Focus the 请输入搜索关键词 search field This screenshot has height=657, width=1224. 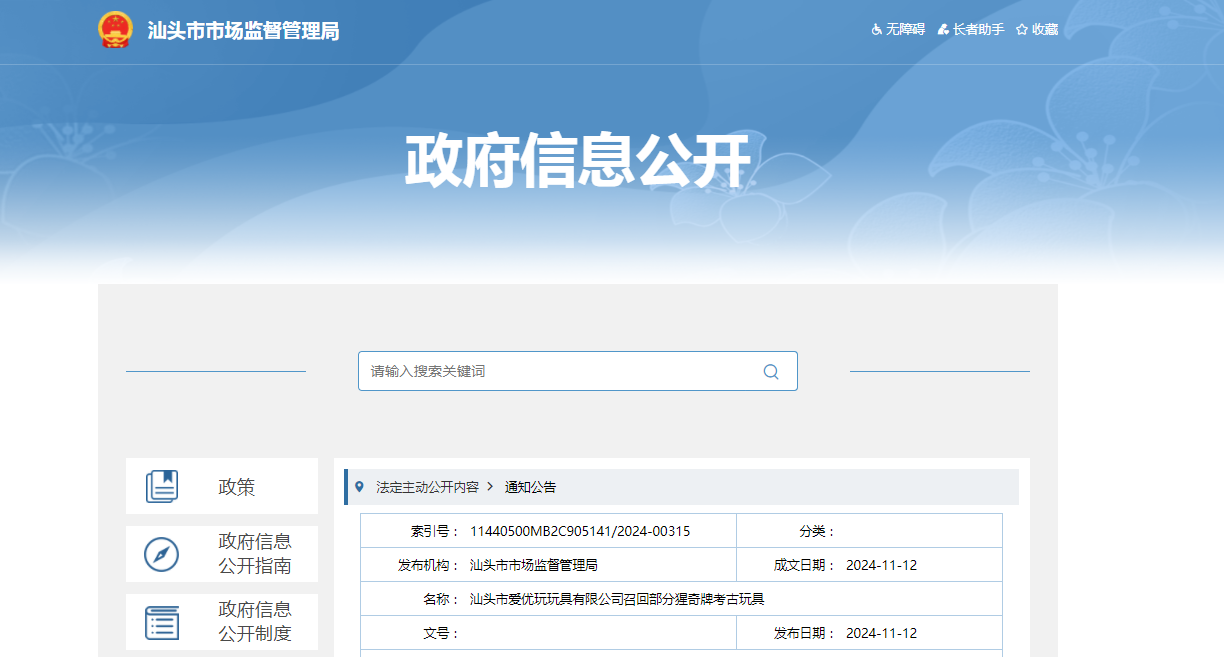click(560, 371)
